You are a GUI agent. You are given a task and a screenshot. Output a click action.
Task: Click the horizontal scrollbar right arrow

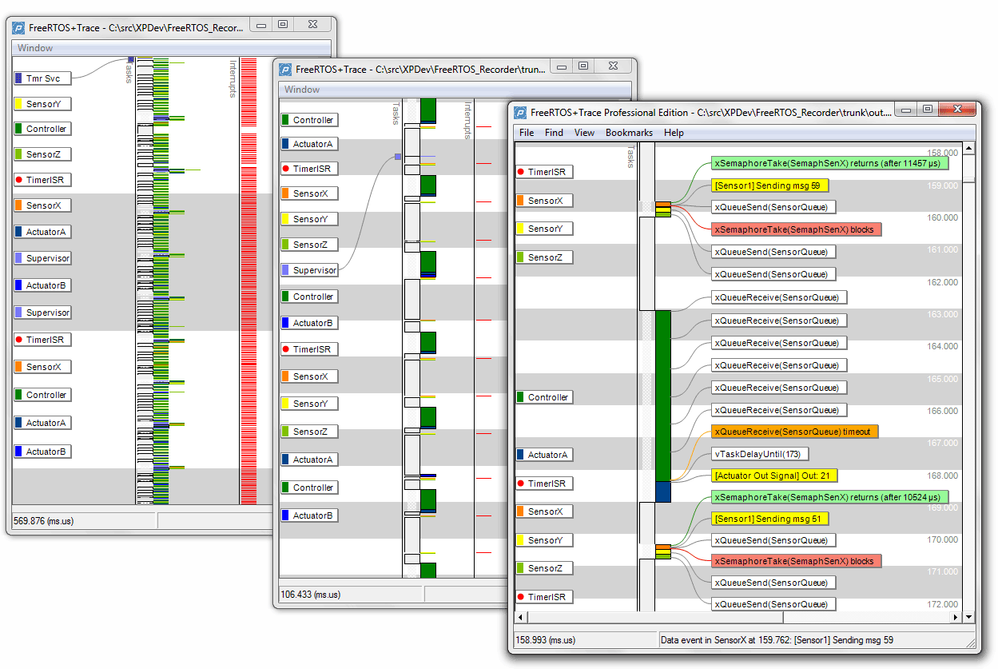pyautogui.click(x=955, y=617)
